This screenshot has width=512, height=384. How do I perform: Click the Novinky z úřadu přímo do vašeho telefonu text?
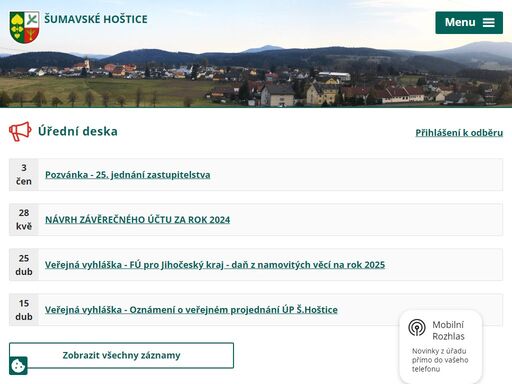pos(440,360)
